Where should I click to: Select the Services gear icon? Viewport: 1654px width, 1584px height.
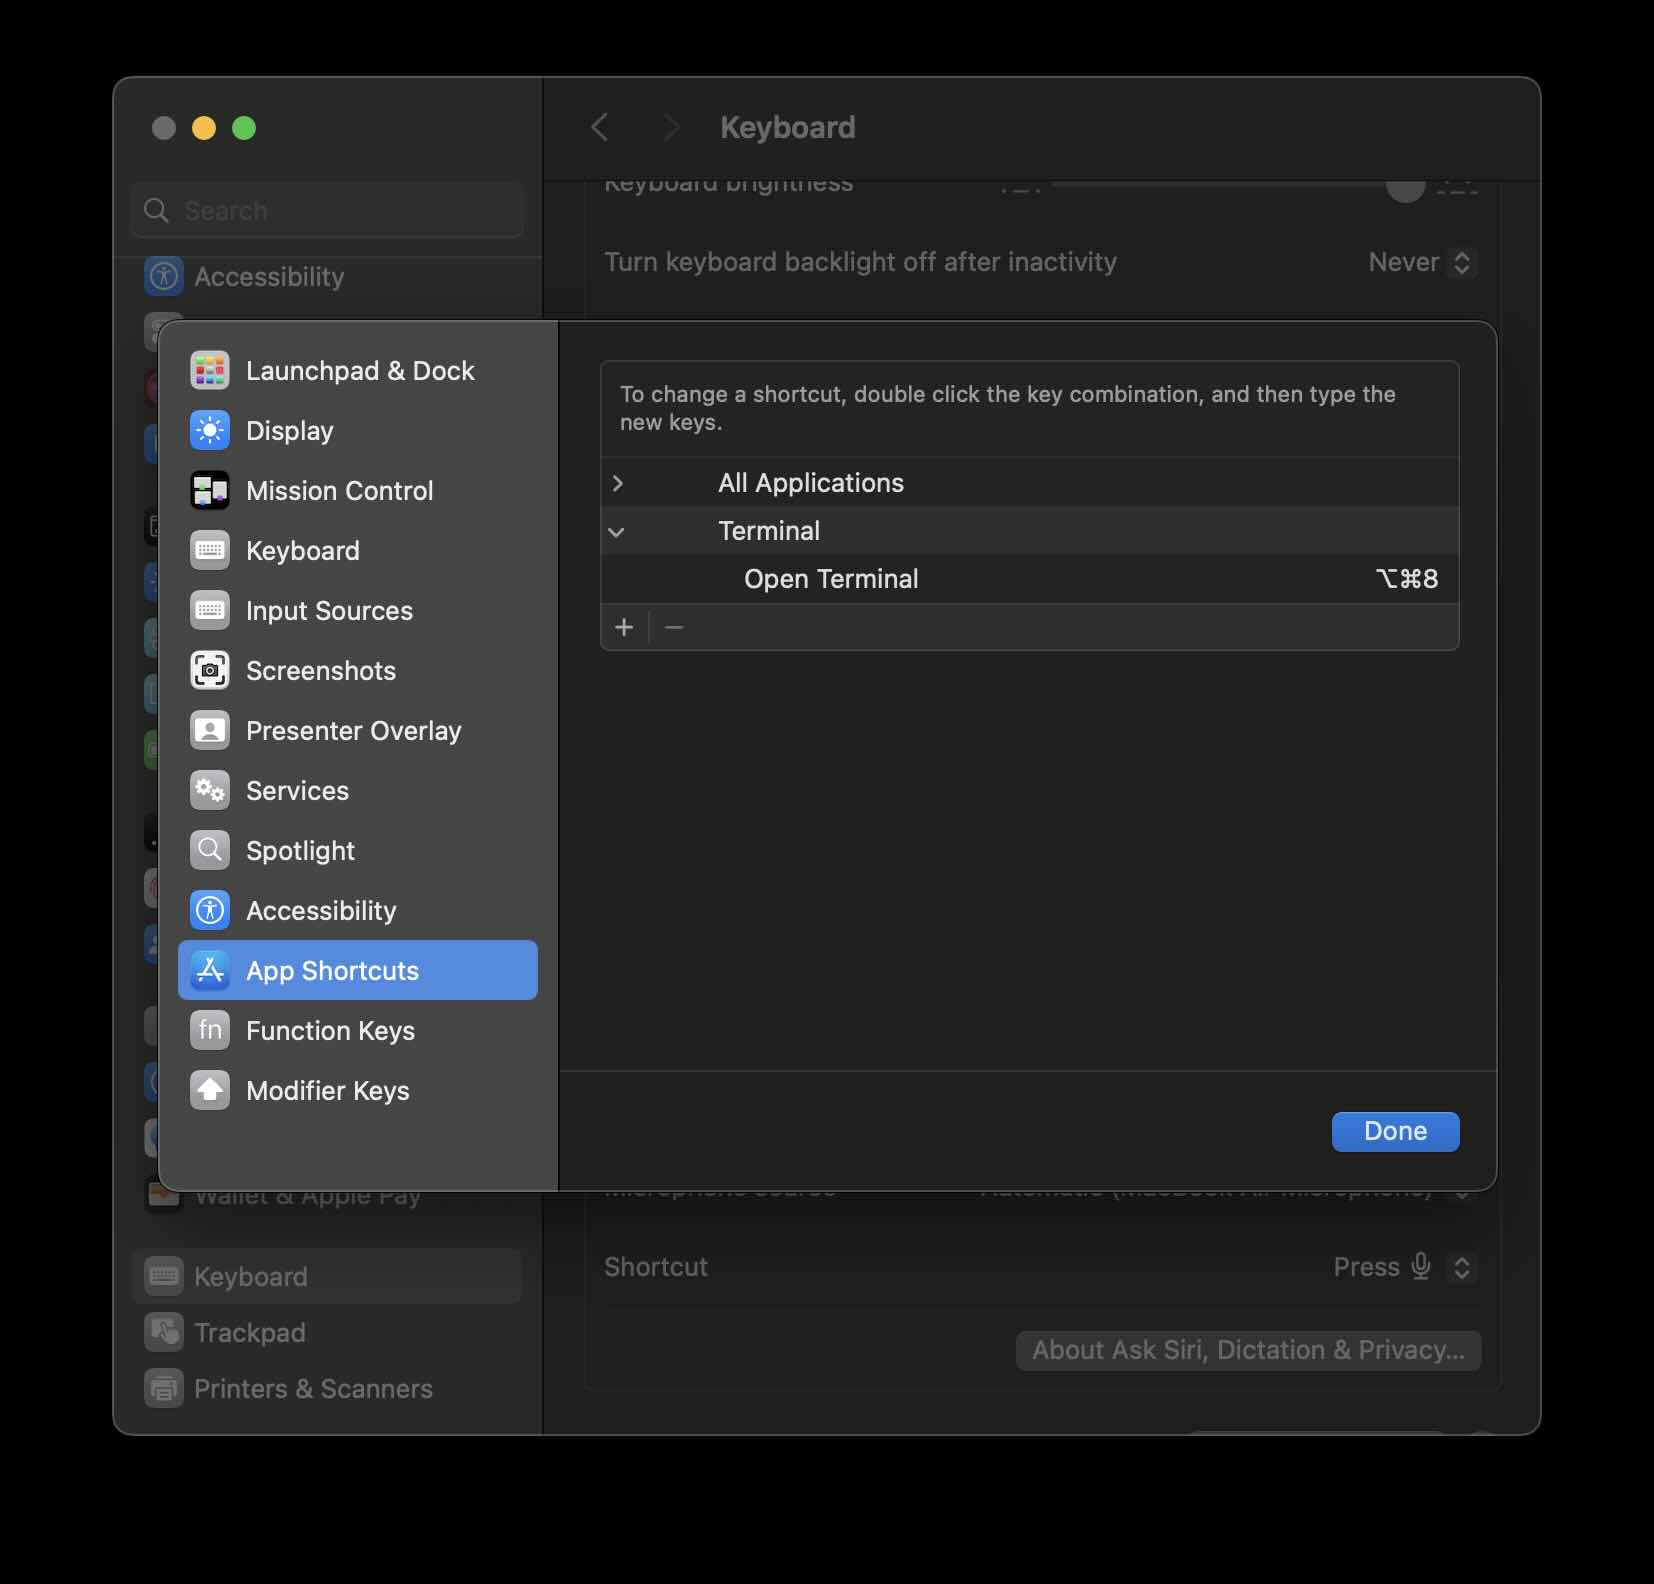pos(210,790)
